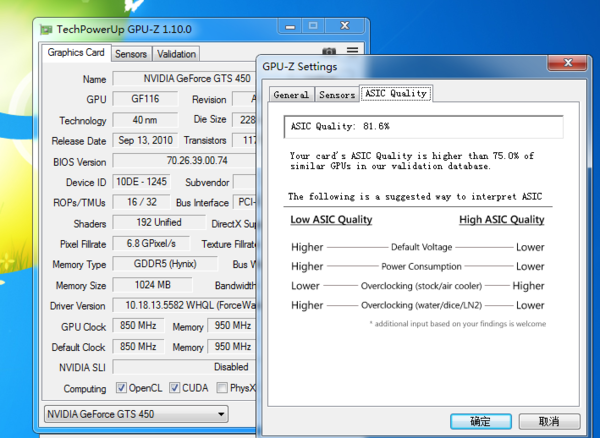
Task: Click the Default Voltage label
Action: click(421, 247)
